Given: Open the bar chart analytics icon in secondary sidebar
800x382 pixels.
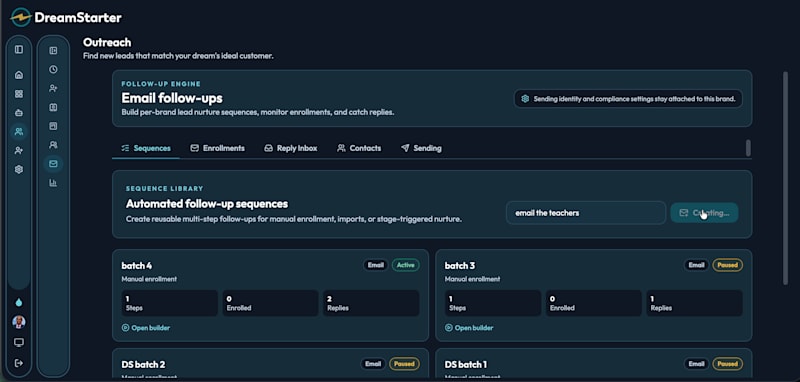Looking at the screenshot, I should click(53, 183).
